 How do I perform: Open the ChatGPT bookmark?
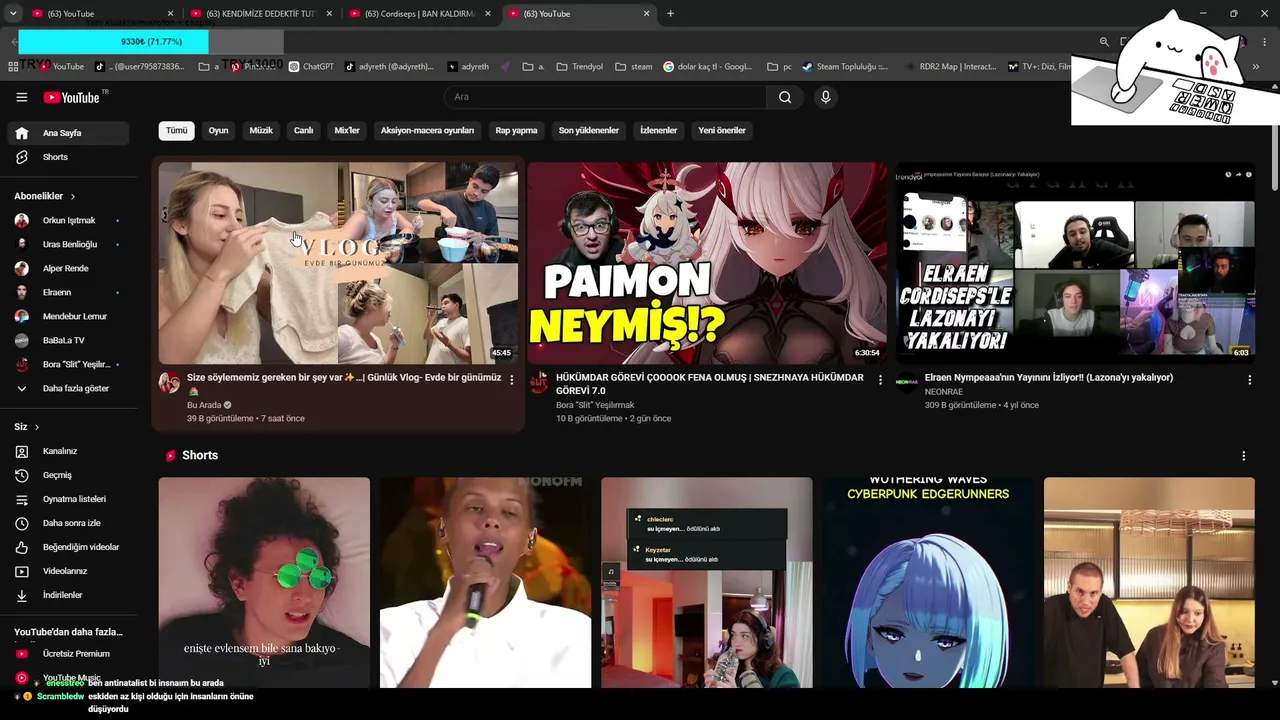pyautogui.click(x=311, y=67)
